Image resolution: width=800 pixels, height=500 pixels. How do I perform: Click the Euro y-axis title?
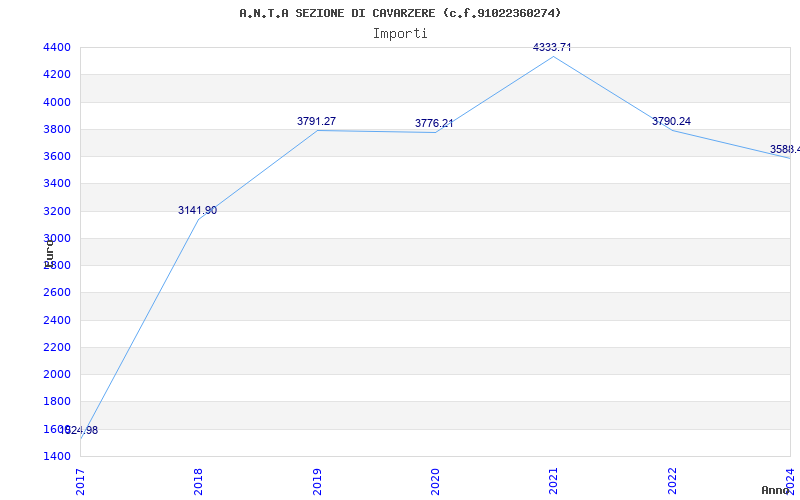[x=49, y=254]
